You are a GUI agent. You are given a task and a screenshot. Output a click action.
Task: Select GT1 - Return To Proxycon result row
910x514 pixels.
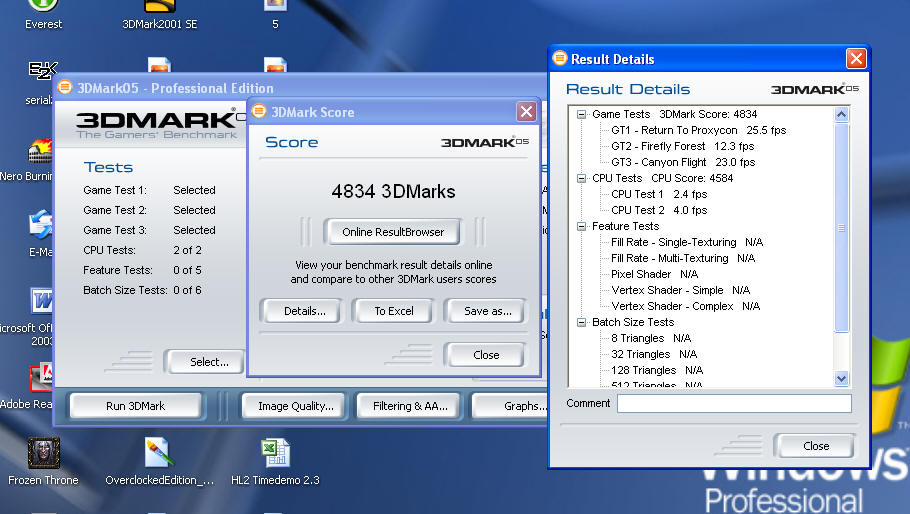point(698,131)
